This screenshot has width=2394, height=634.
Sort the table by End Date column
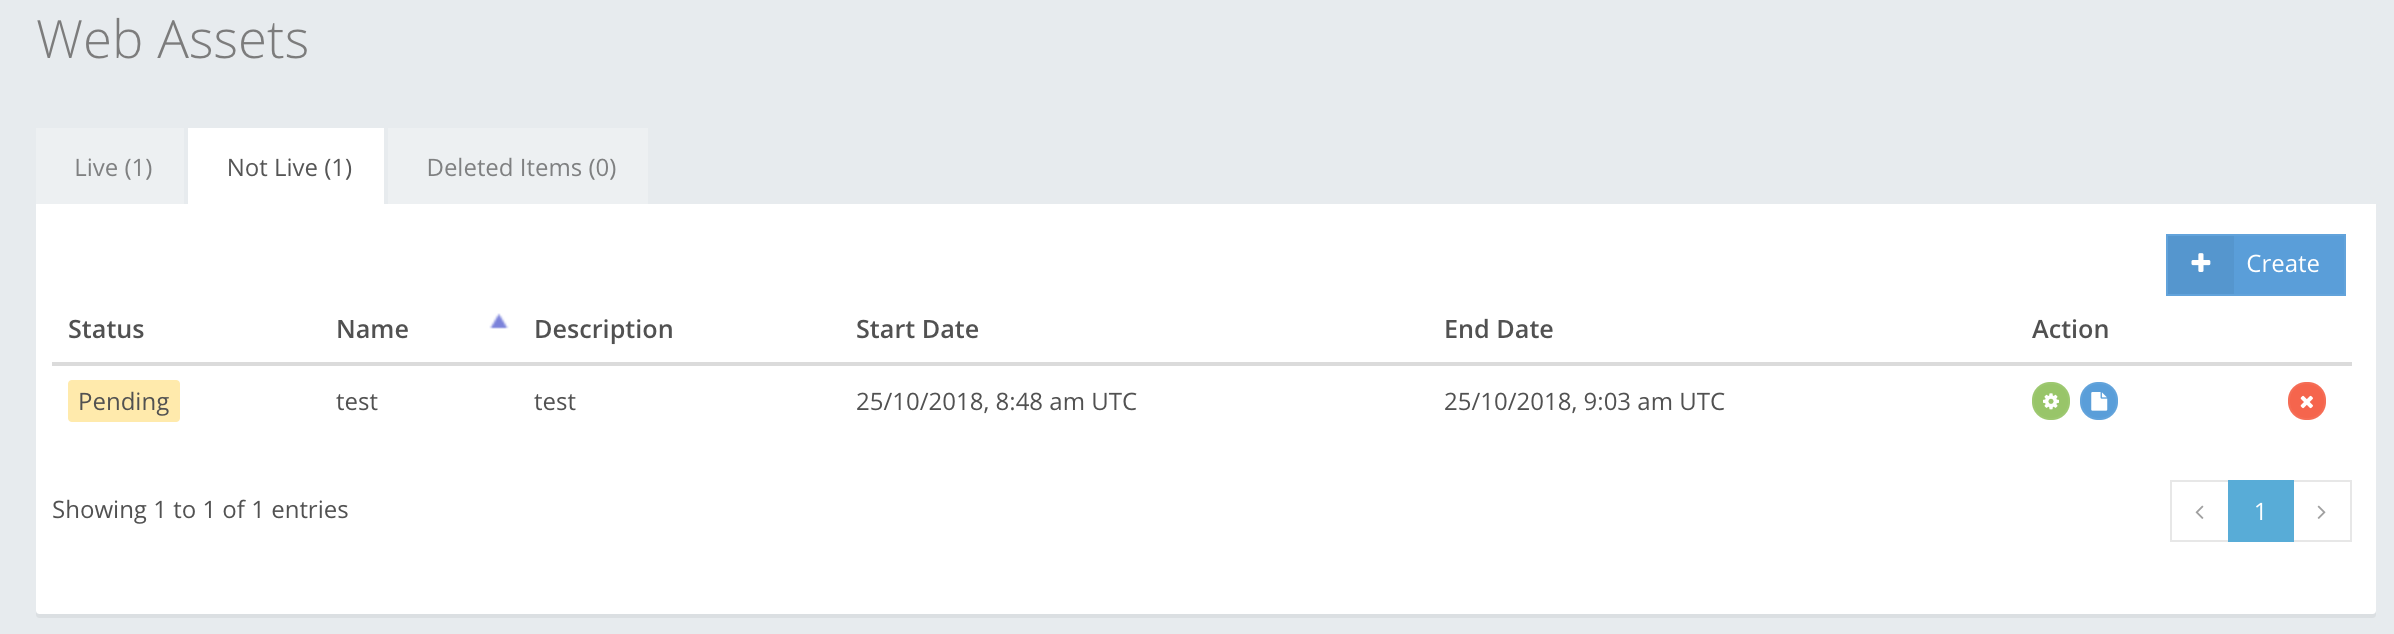click(x=1498, y=328)
